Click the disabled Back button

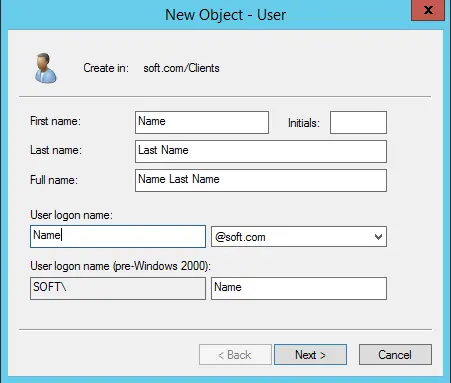[235, 355]
